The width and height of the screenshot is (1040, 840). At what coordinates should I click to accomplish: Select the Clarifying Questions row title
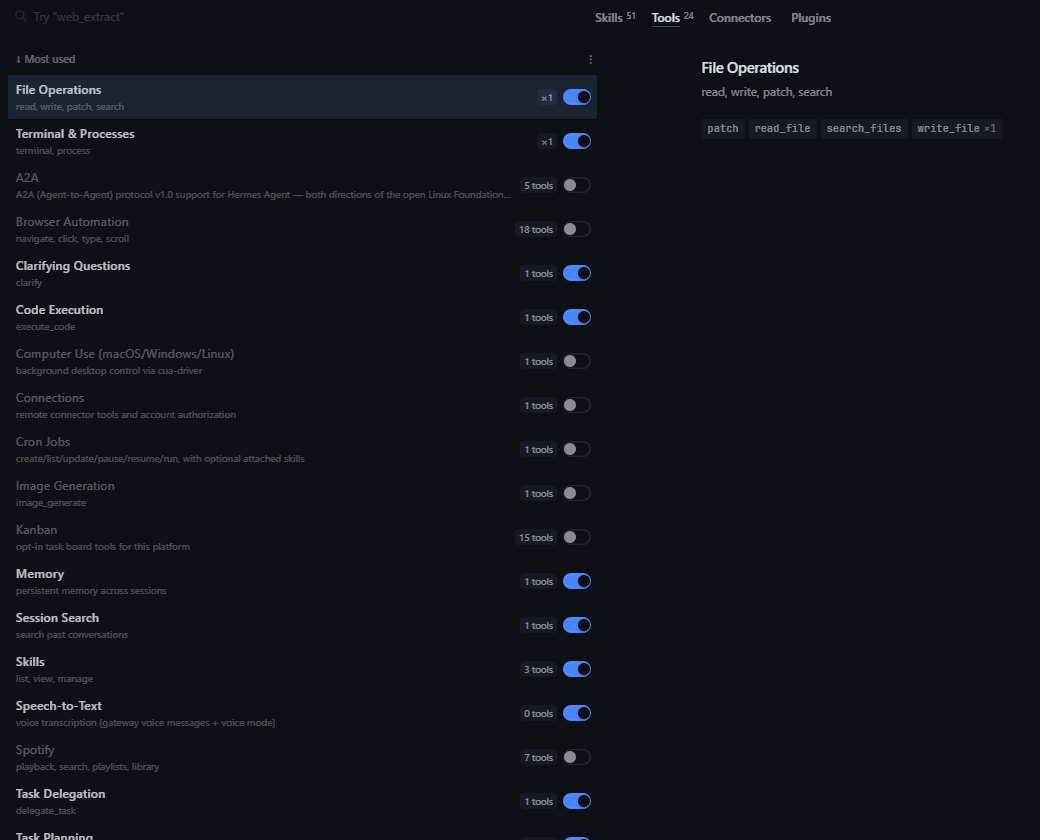point(73,266)
